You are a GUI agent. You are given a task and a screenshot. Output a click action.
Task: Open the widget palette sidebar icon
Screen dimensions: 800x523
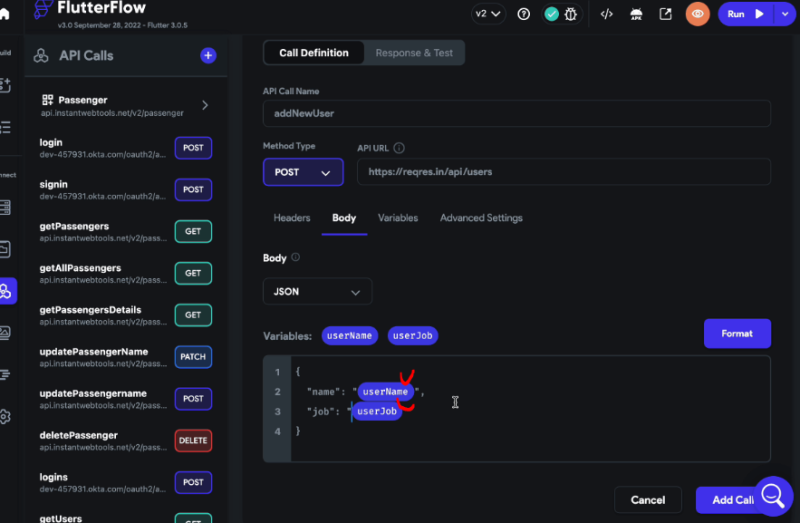pos(5,85)
